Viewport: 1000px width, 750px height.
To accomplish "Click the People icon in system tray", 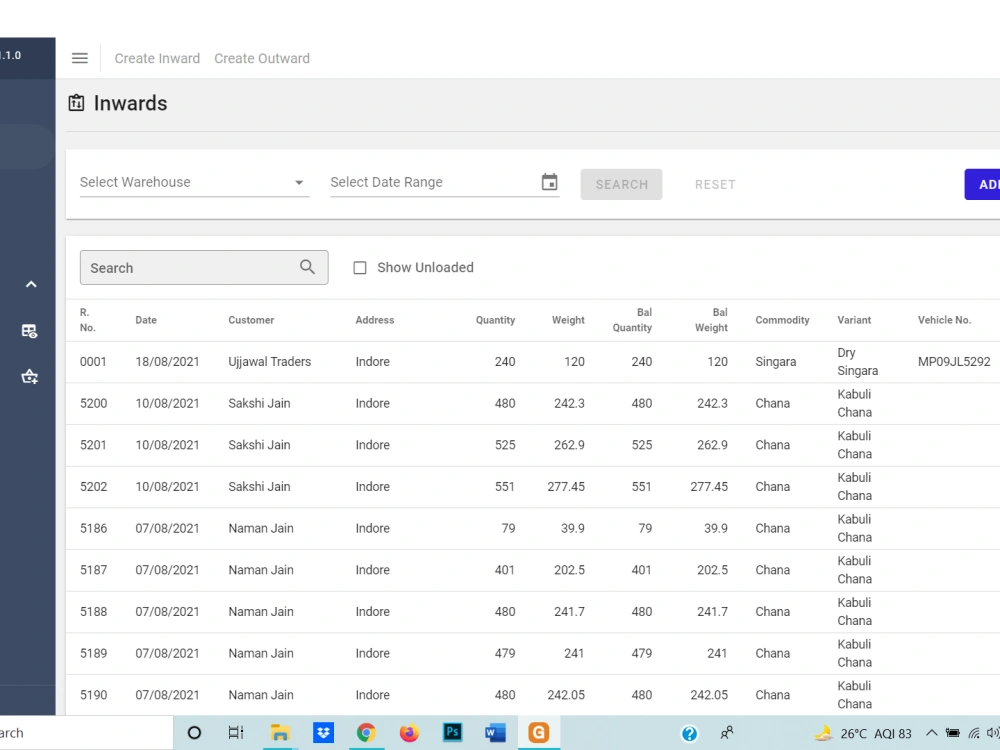I will (726, 733).
